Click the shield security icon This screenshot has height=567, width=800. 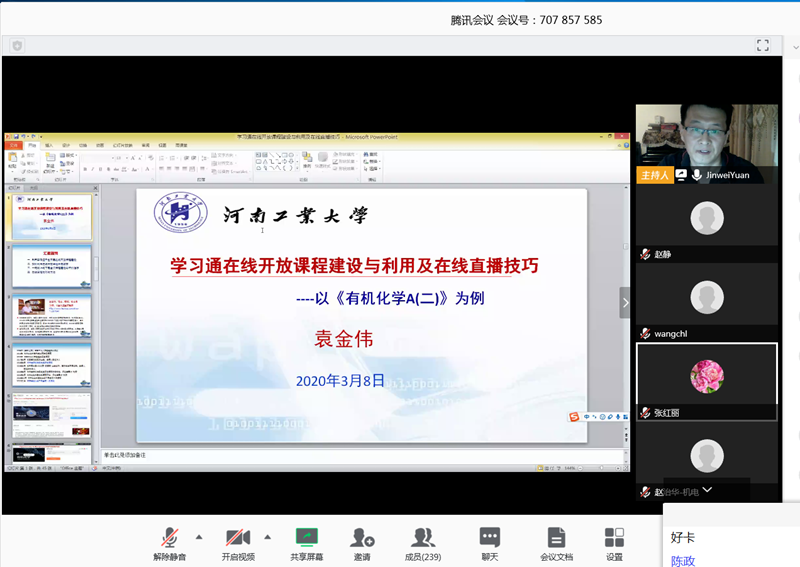coord(17,45)
